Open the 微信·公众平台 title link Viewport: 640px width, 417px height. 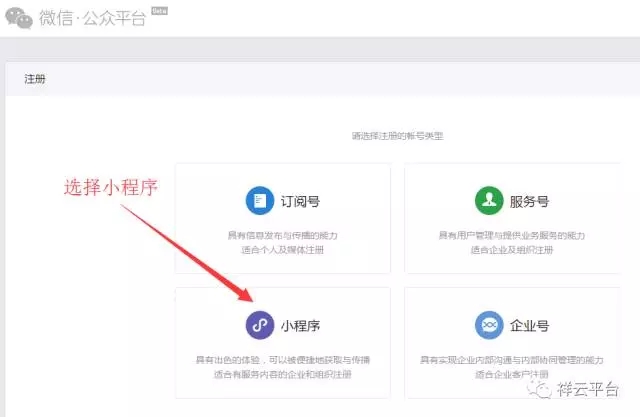tap(92, 18)
